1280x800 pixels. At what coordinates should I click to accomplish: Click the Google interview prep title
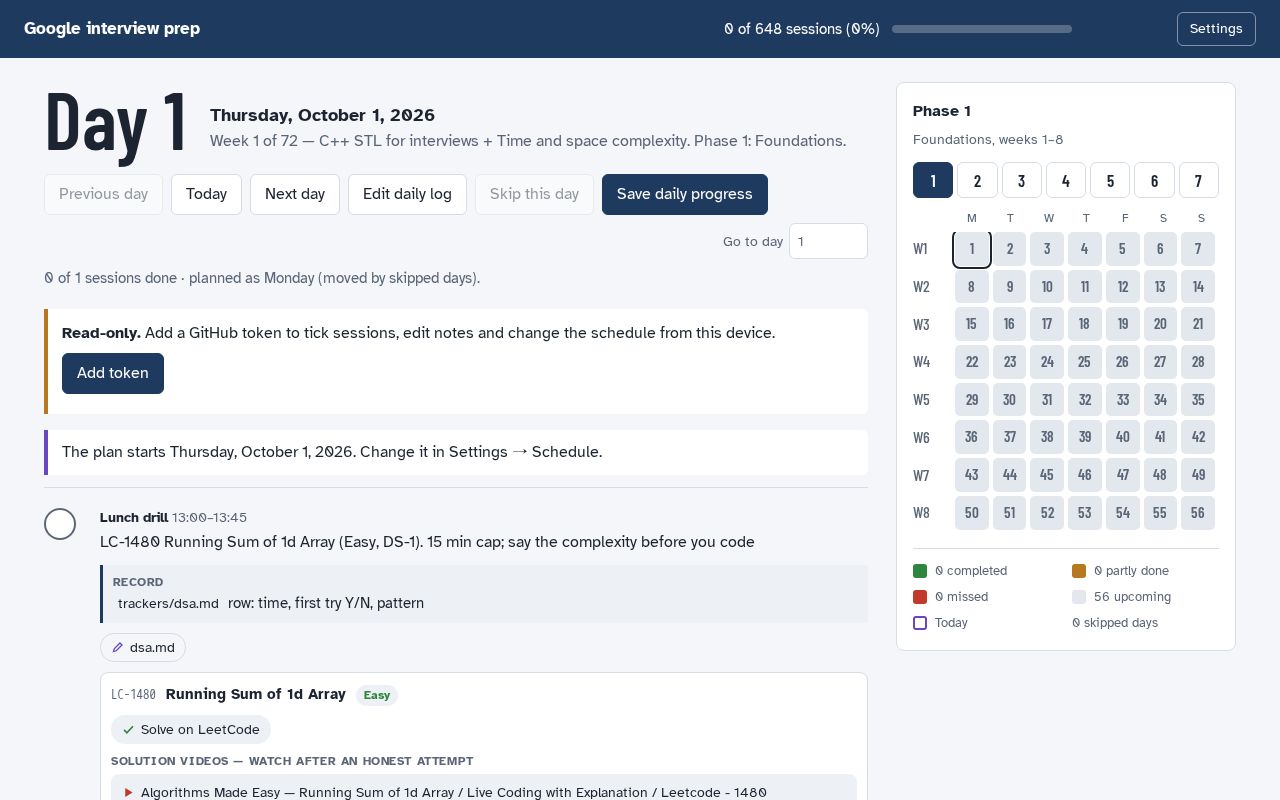click(112, 29)
